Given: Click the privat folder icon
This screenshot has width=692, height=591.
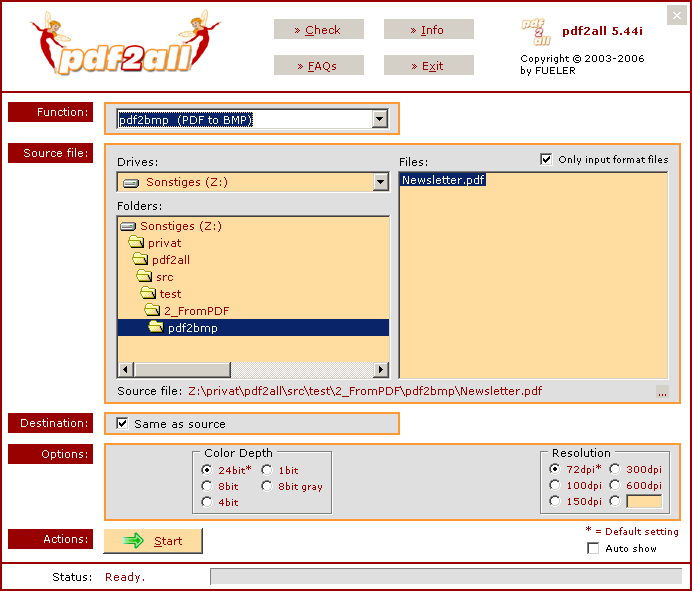Looking at the screenshot, I should (x=136, y=242).
